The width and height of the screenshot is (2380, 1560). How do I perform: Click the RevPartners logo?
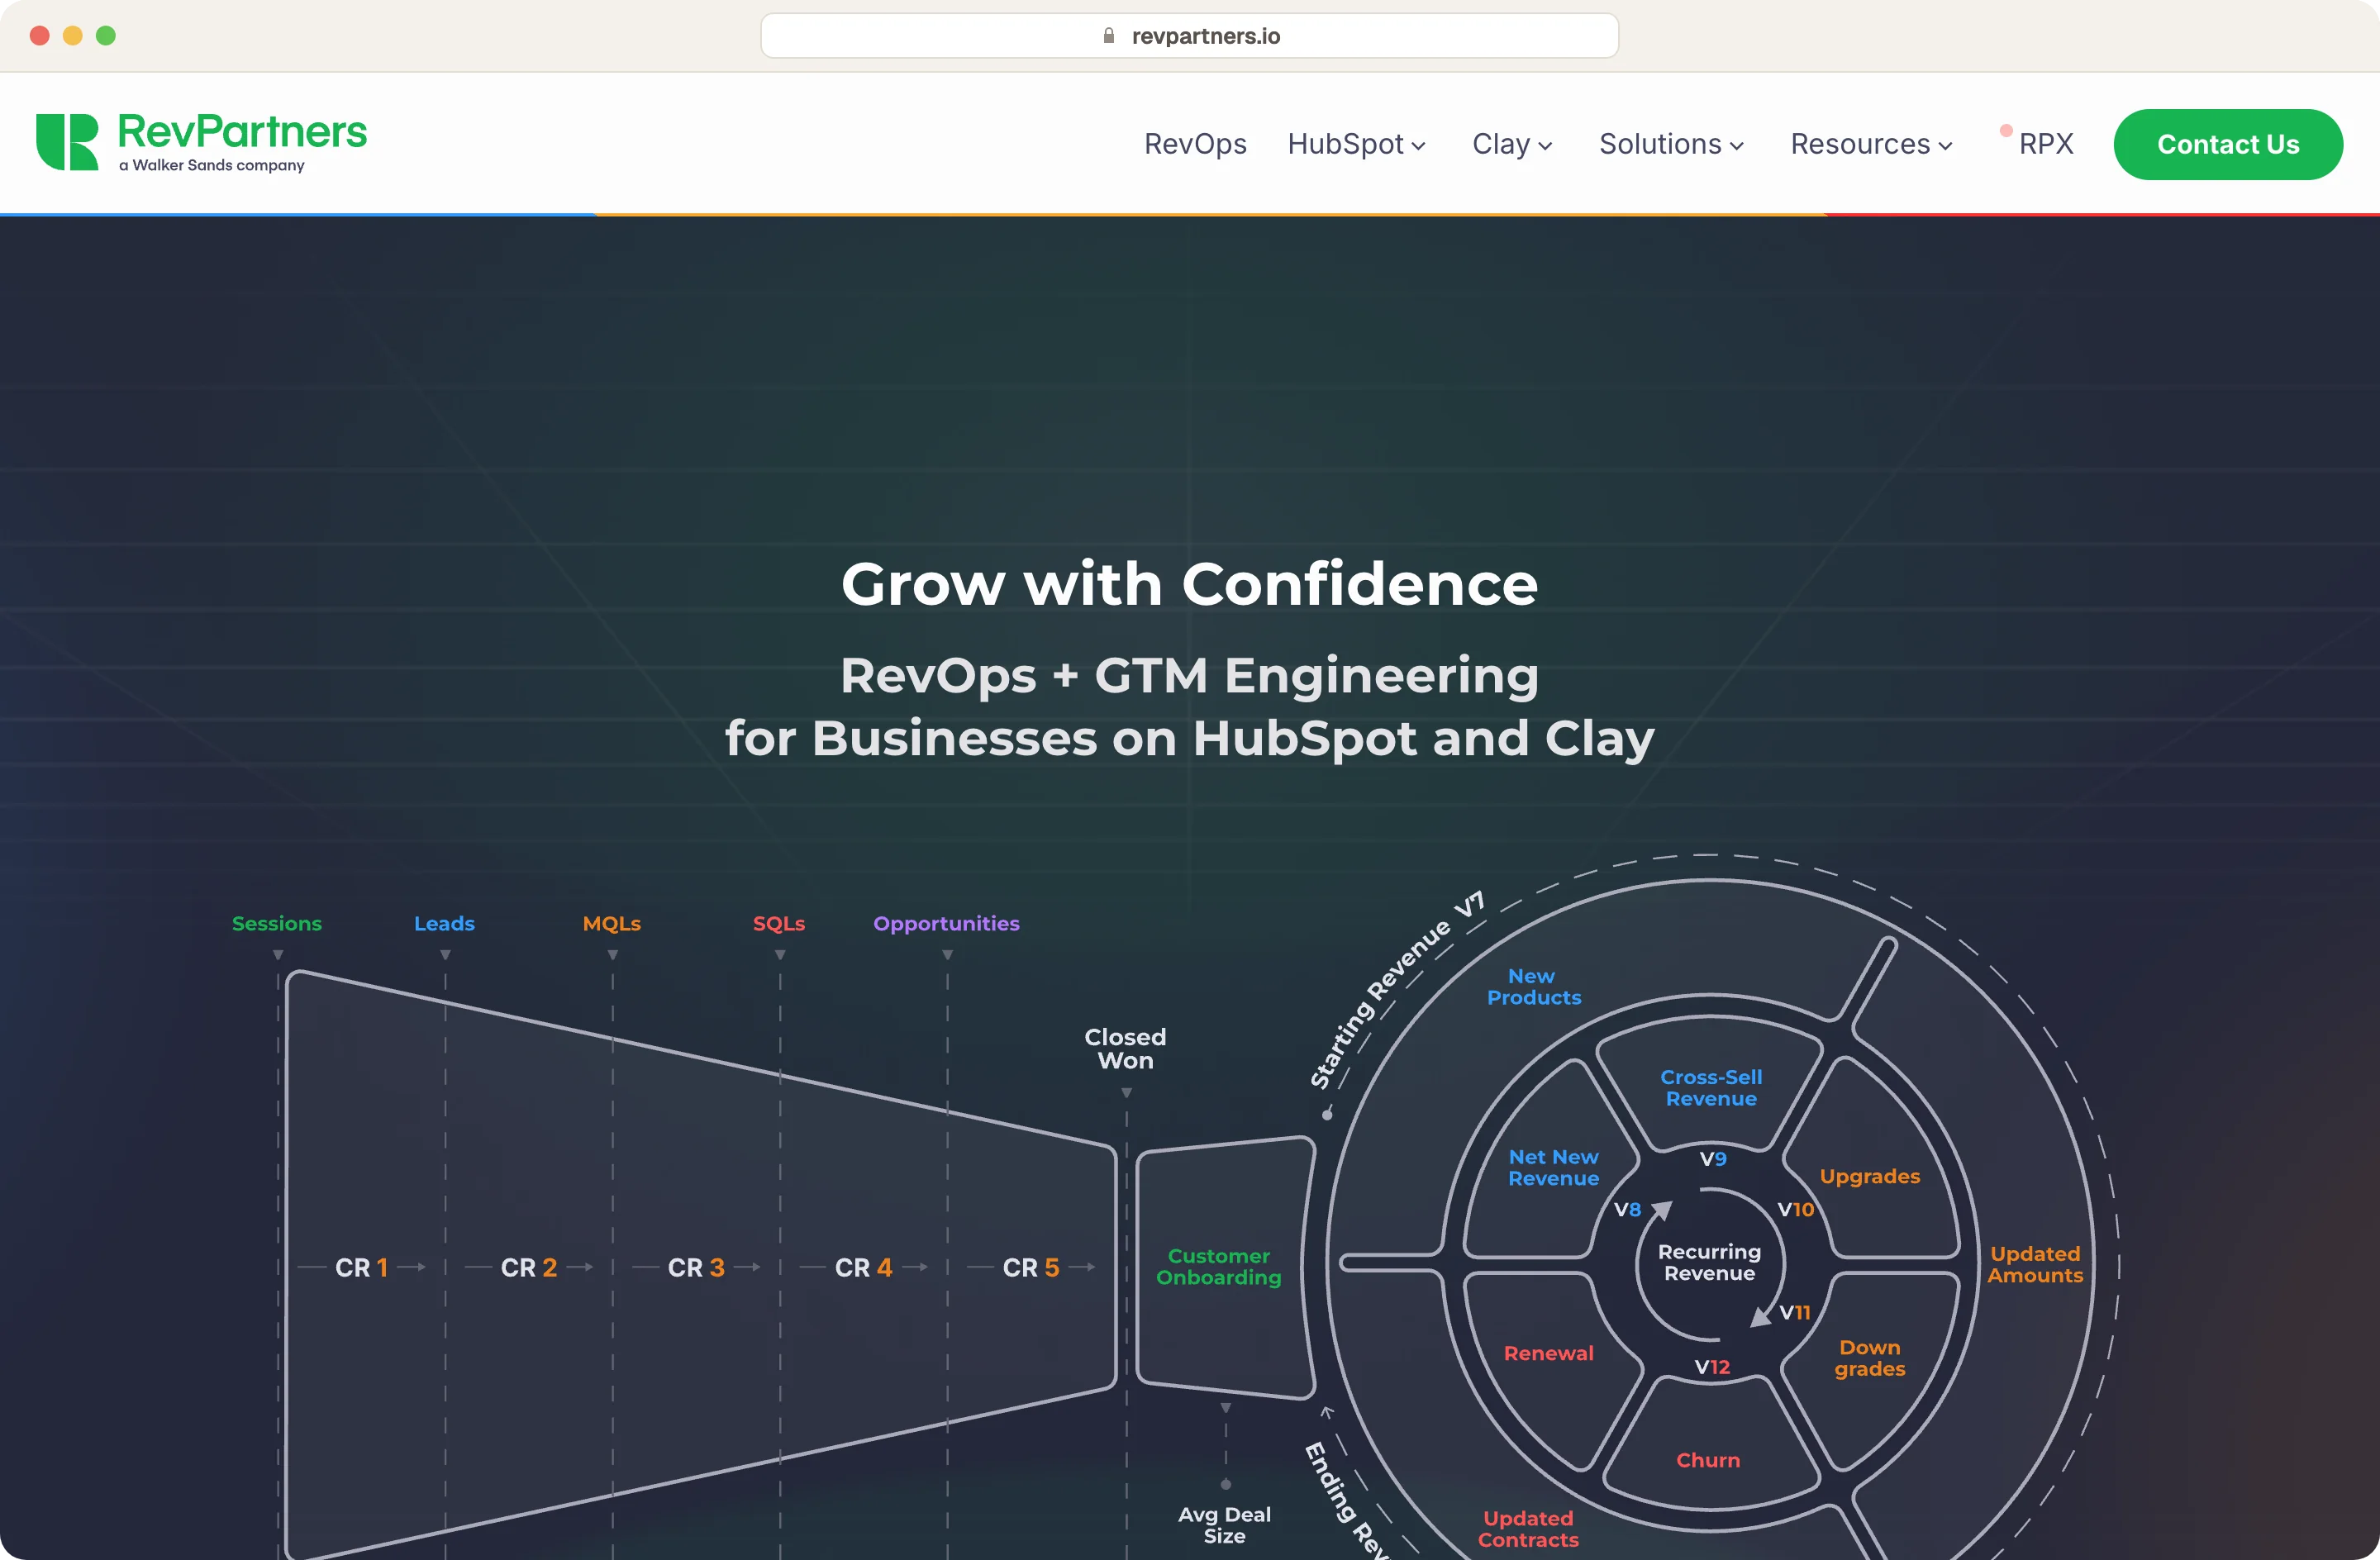point(201,142)
